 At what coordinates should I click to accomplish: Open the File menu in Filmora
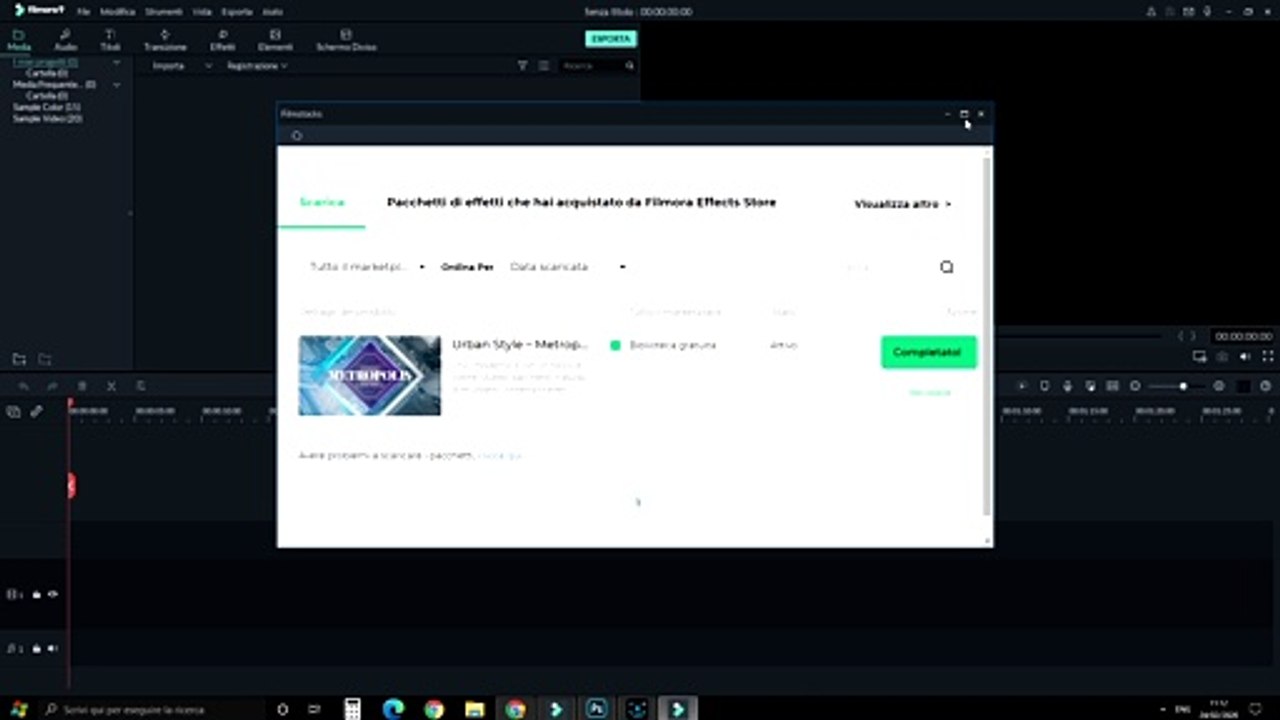83,12
